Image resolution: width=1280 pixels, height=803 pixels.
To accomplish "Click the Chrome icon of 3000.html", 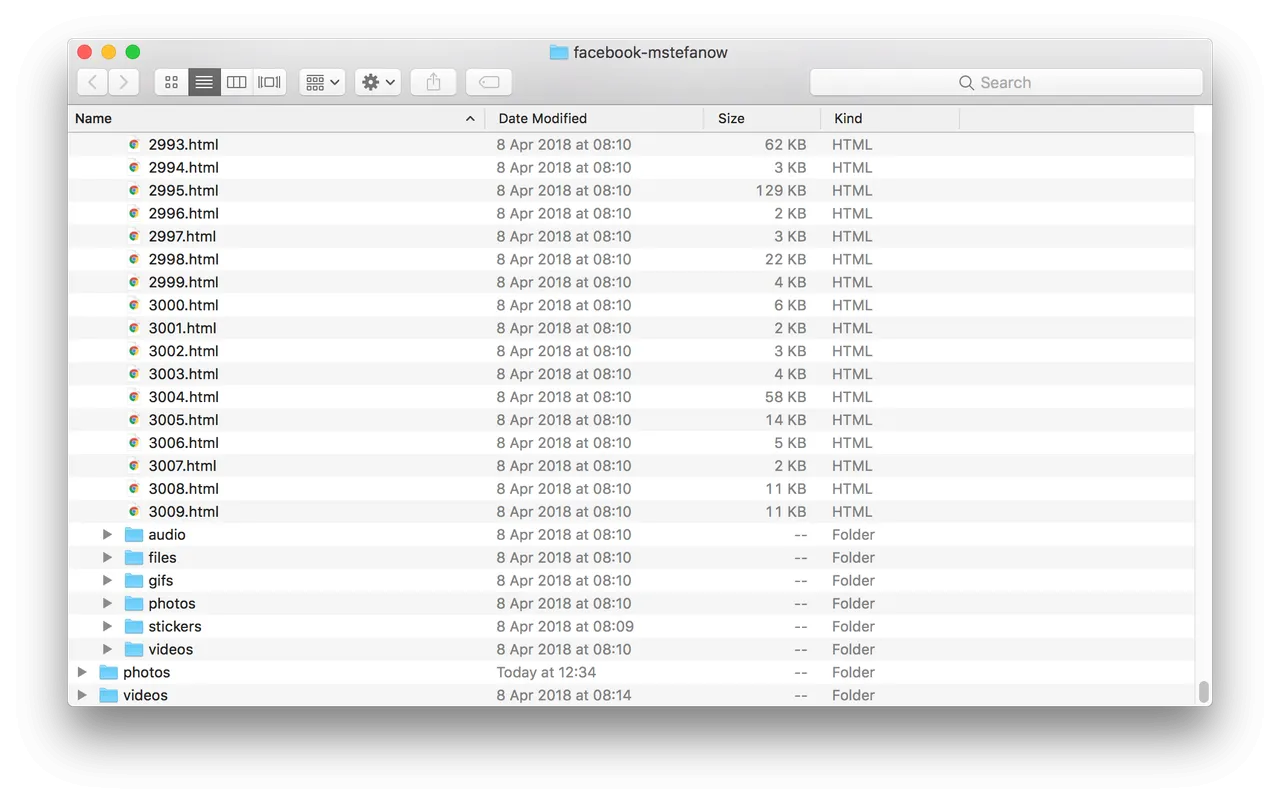I will pyautogui.click(x=134, y=305).
